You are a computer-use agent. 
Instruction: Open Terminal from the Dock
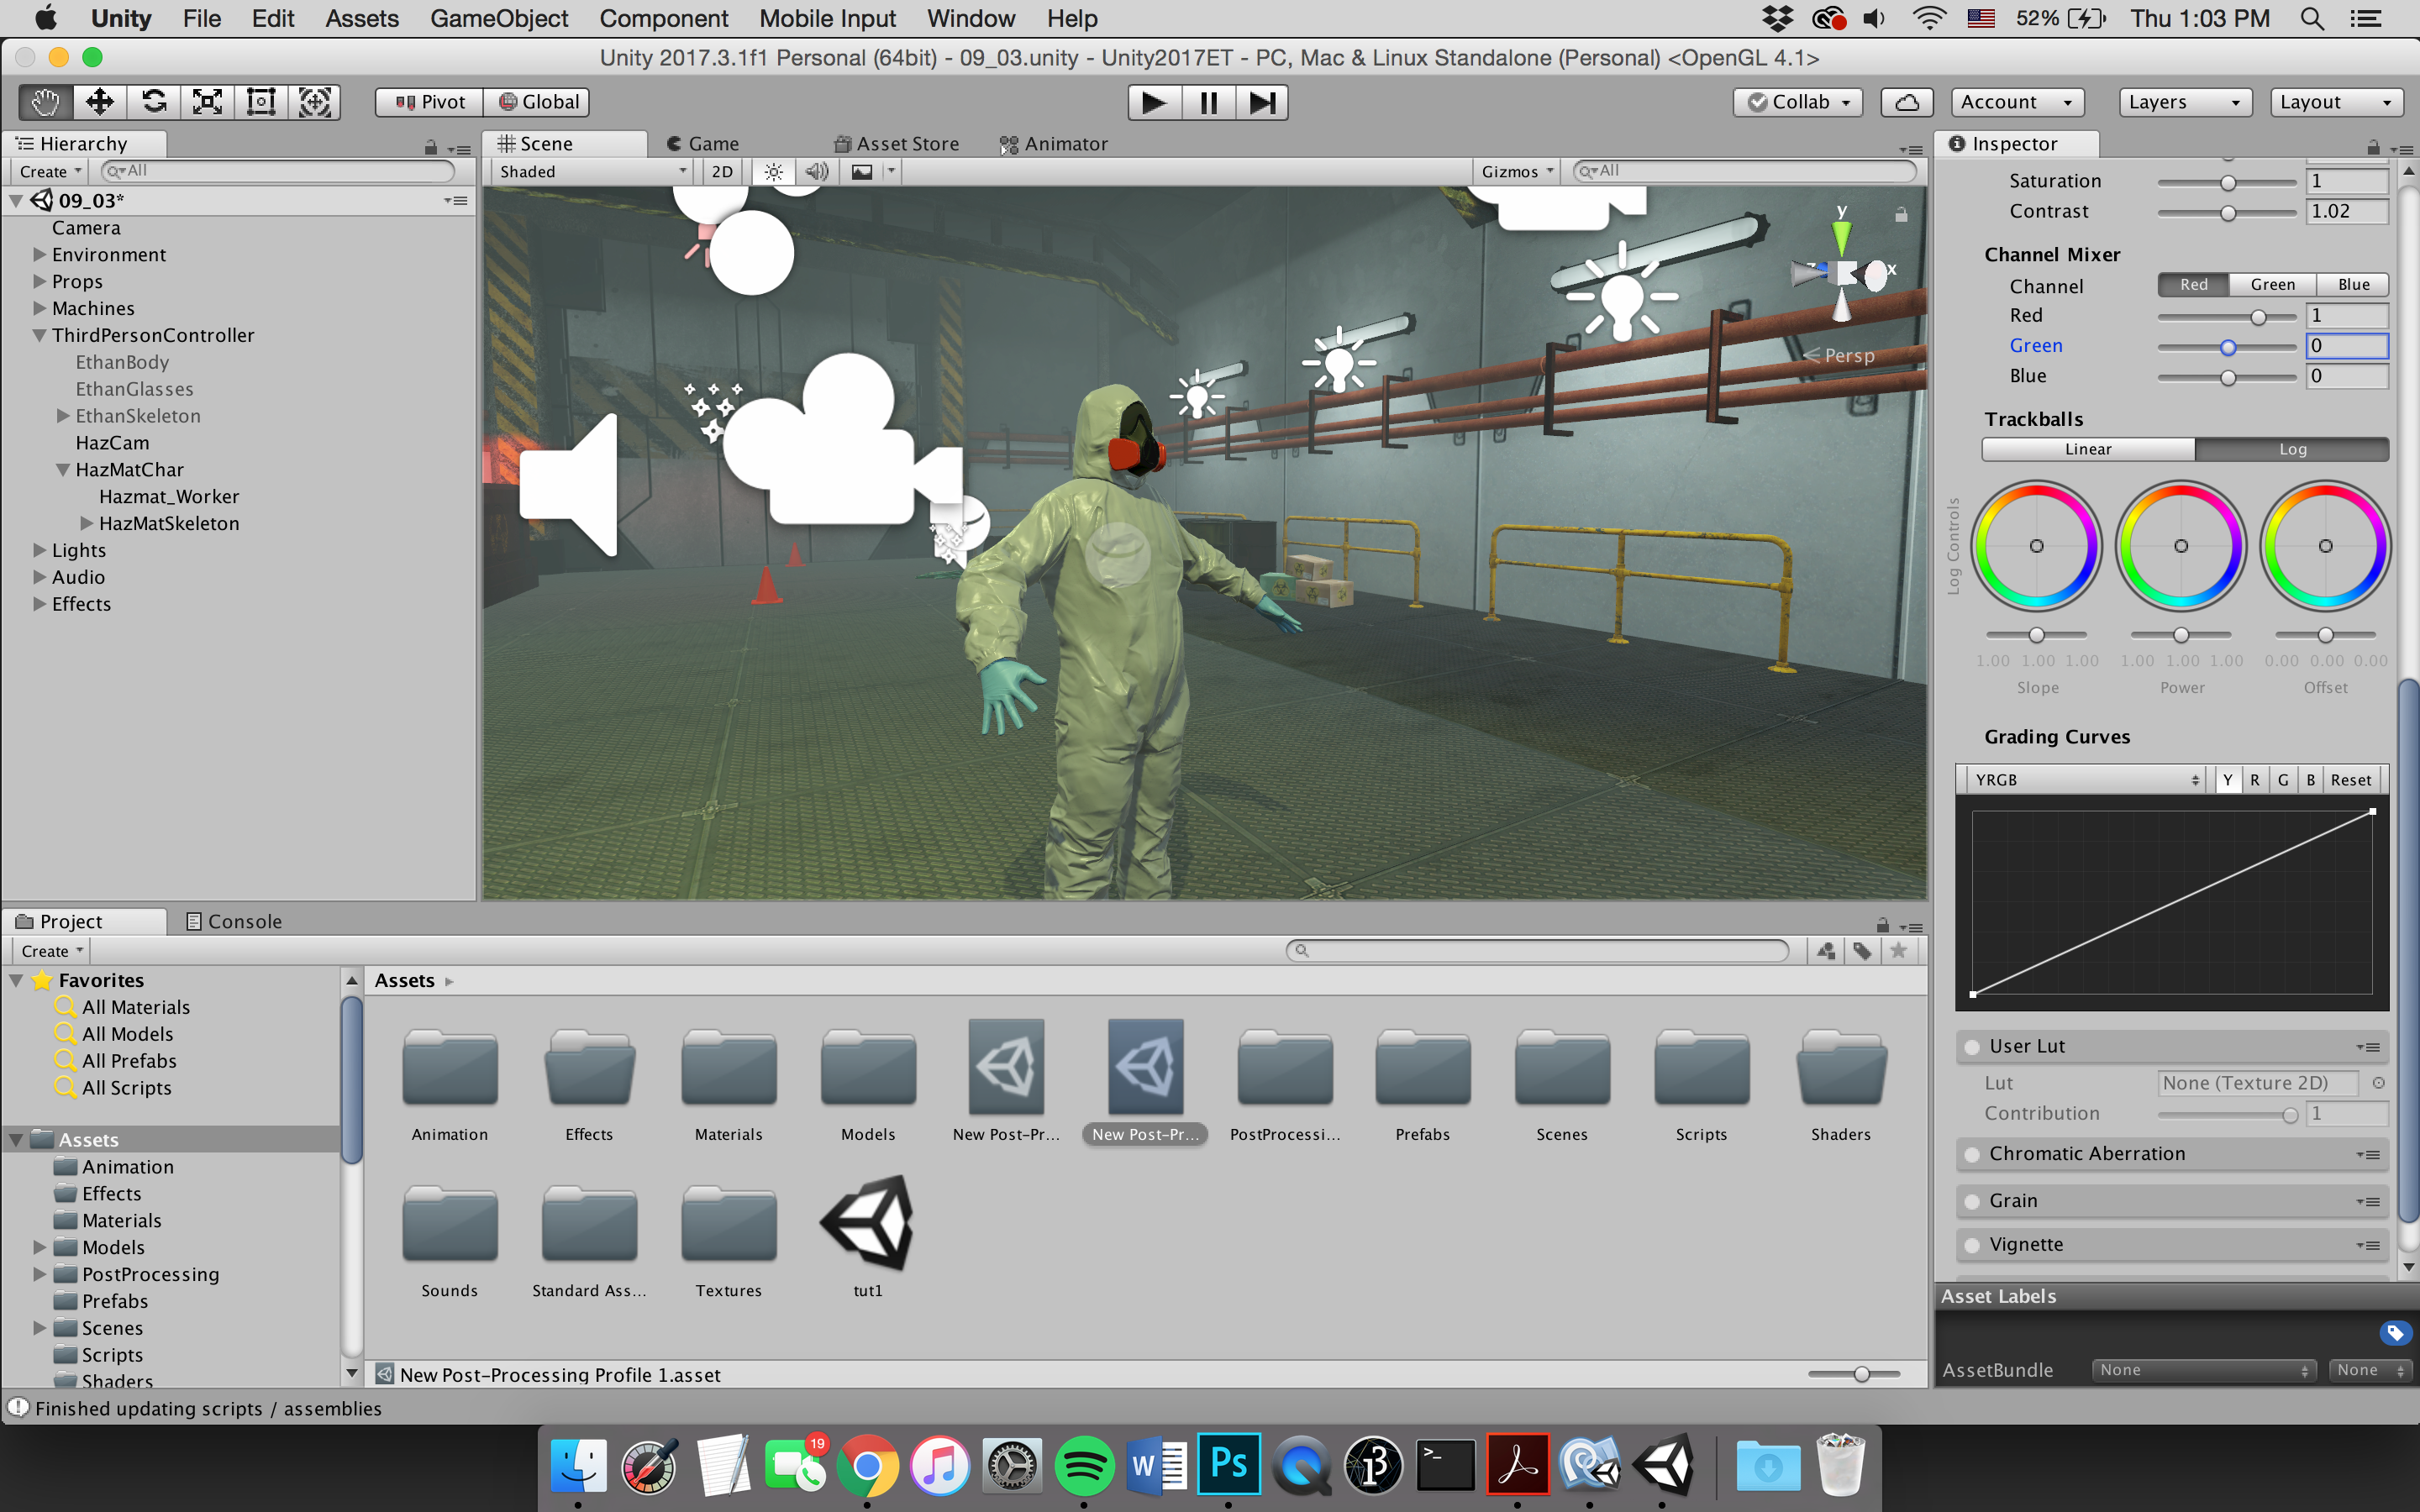pos(1446,1465)
